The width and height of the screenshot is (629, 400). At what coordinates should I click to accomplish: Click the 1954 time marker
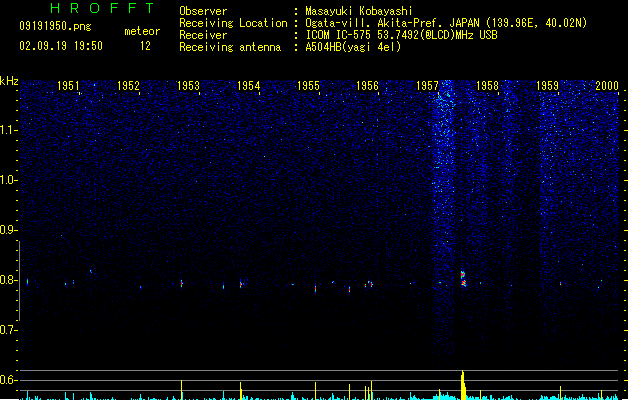point(248,86)
